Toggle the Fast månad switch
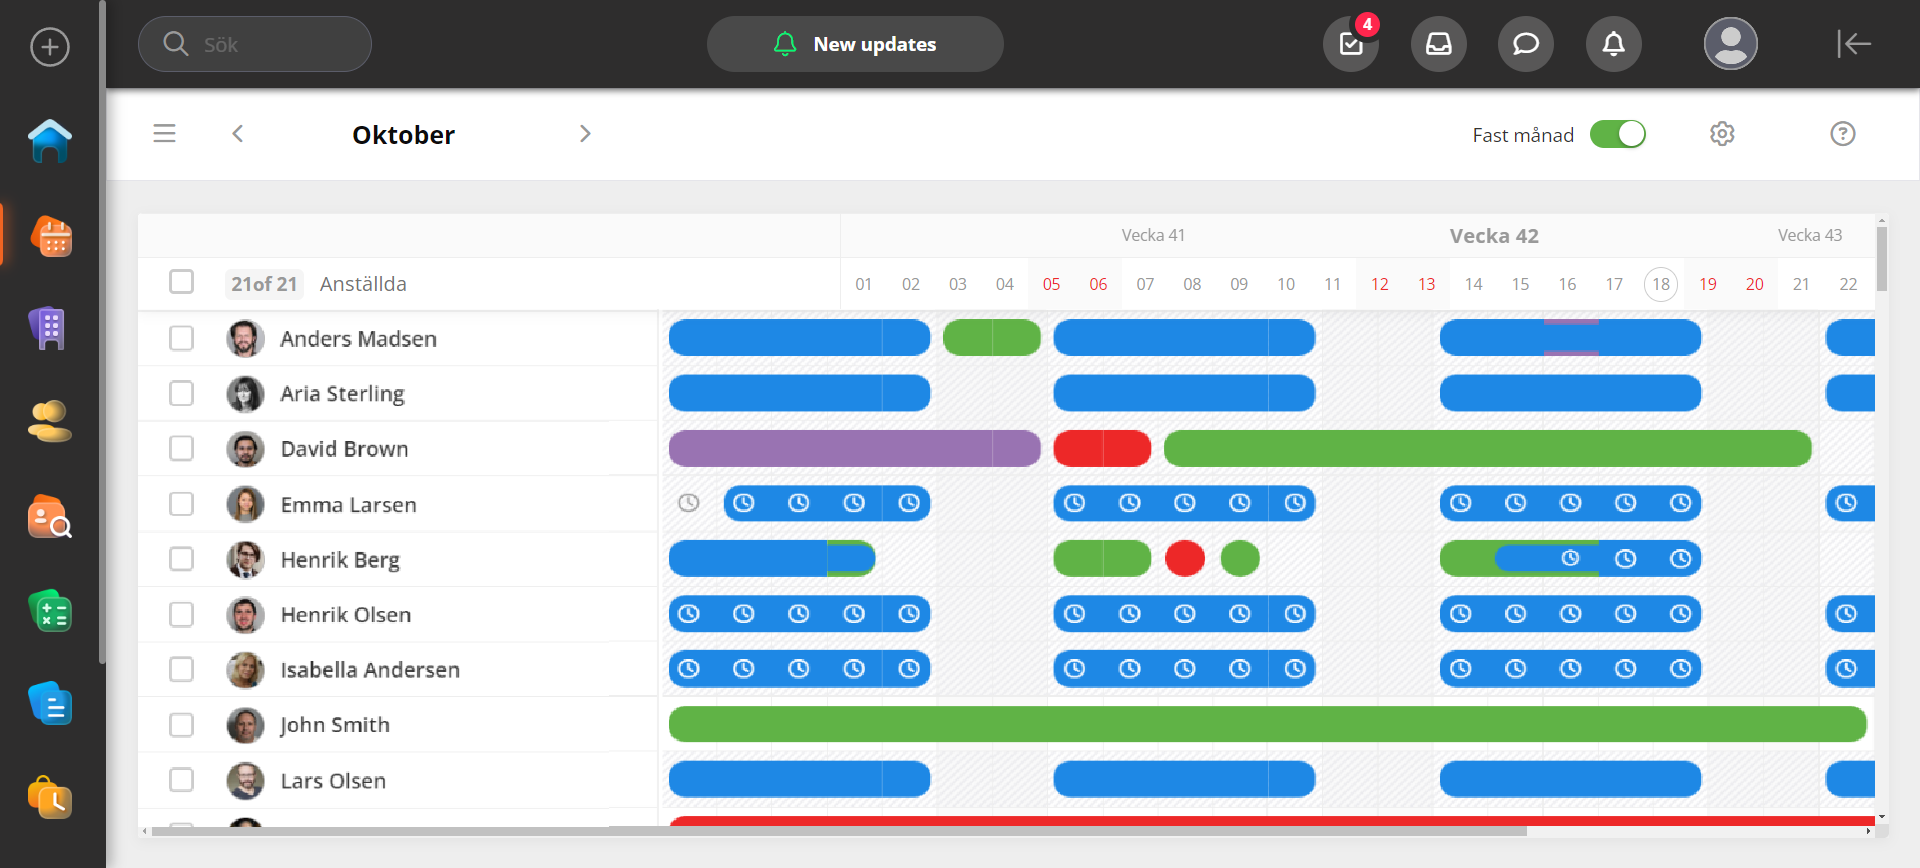 click(x=1617, y=134)
